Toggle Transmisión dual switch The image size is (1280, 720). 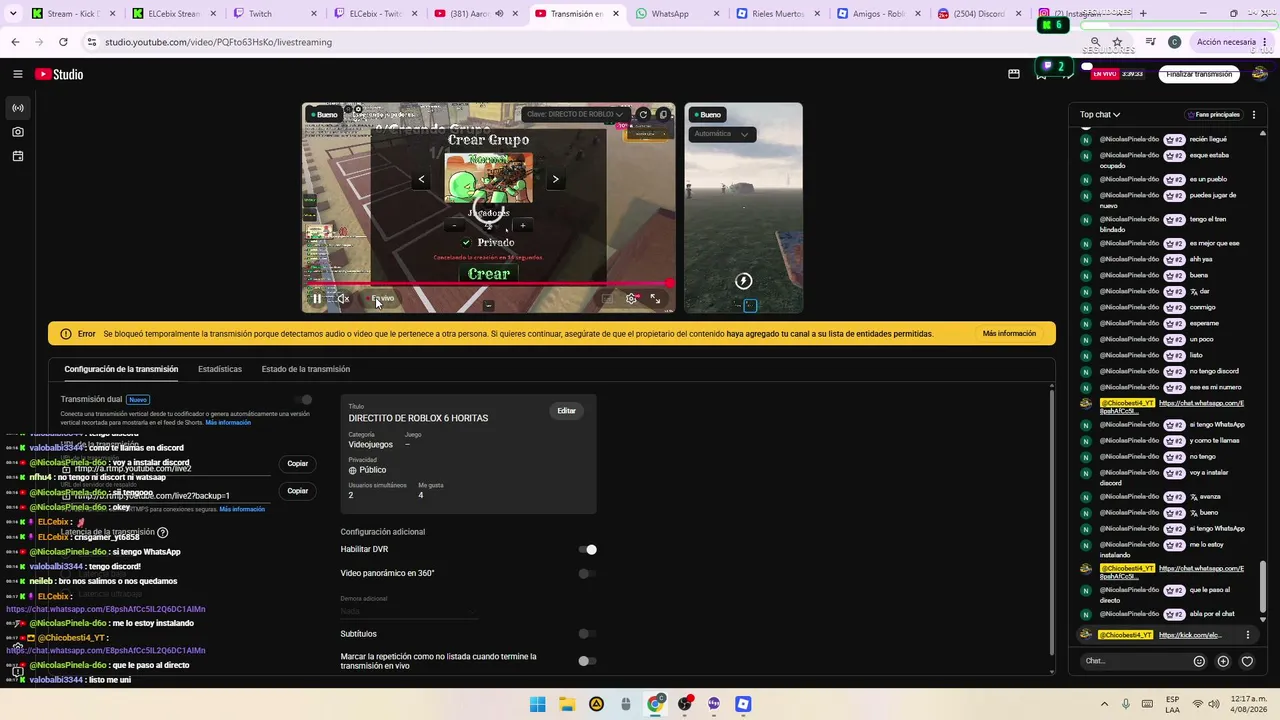click(303, 400)
